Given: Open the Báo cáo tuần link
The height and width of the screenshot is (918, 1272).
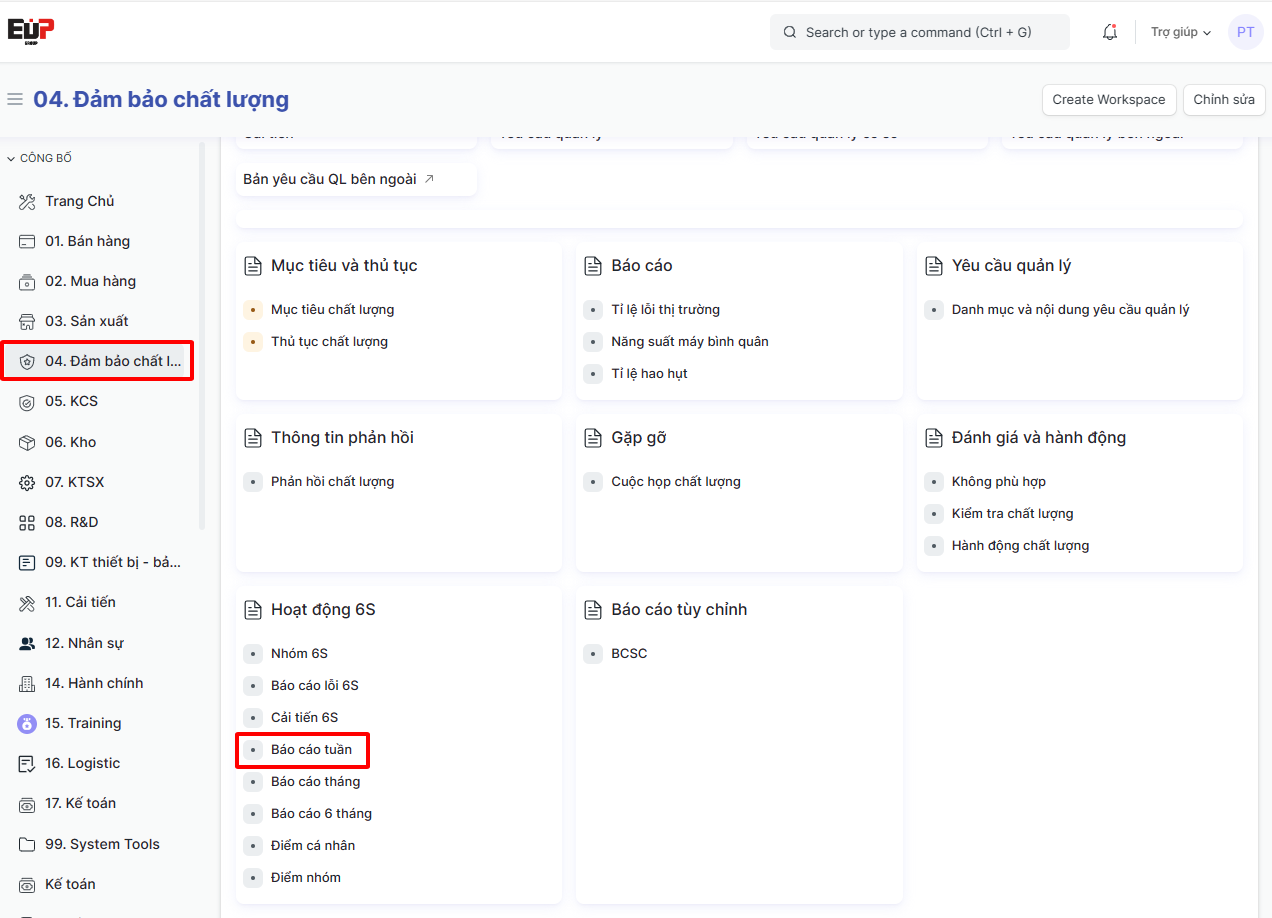Looking at the screenshot, I should click(x=311, y=749).
